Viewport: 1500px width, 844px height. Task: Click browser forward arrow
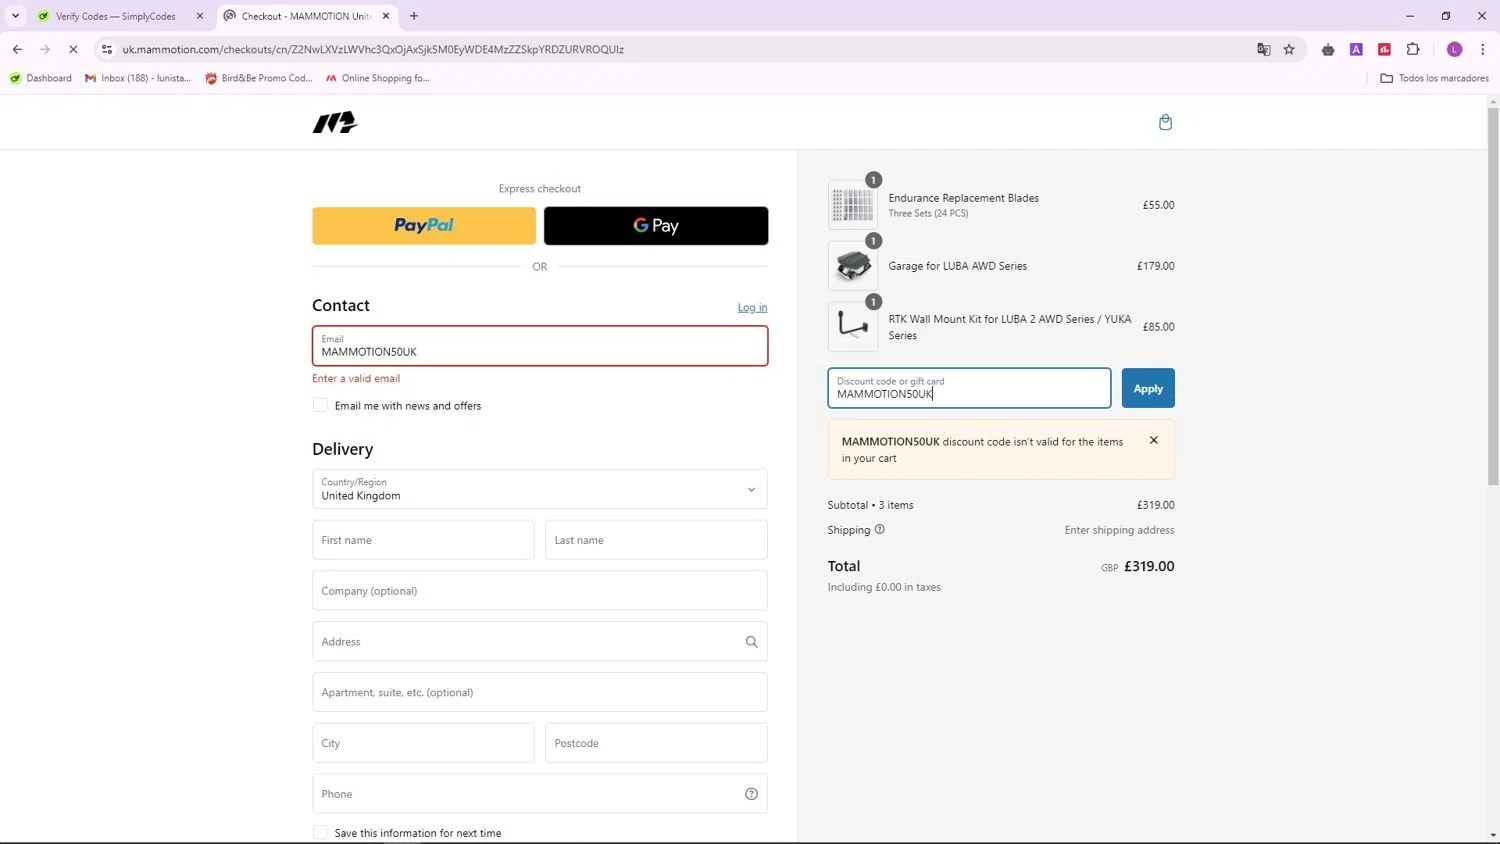coord(45,49)
